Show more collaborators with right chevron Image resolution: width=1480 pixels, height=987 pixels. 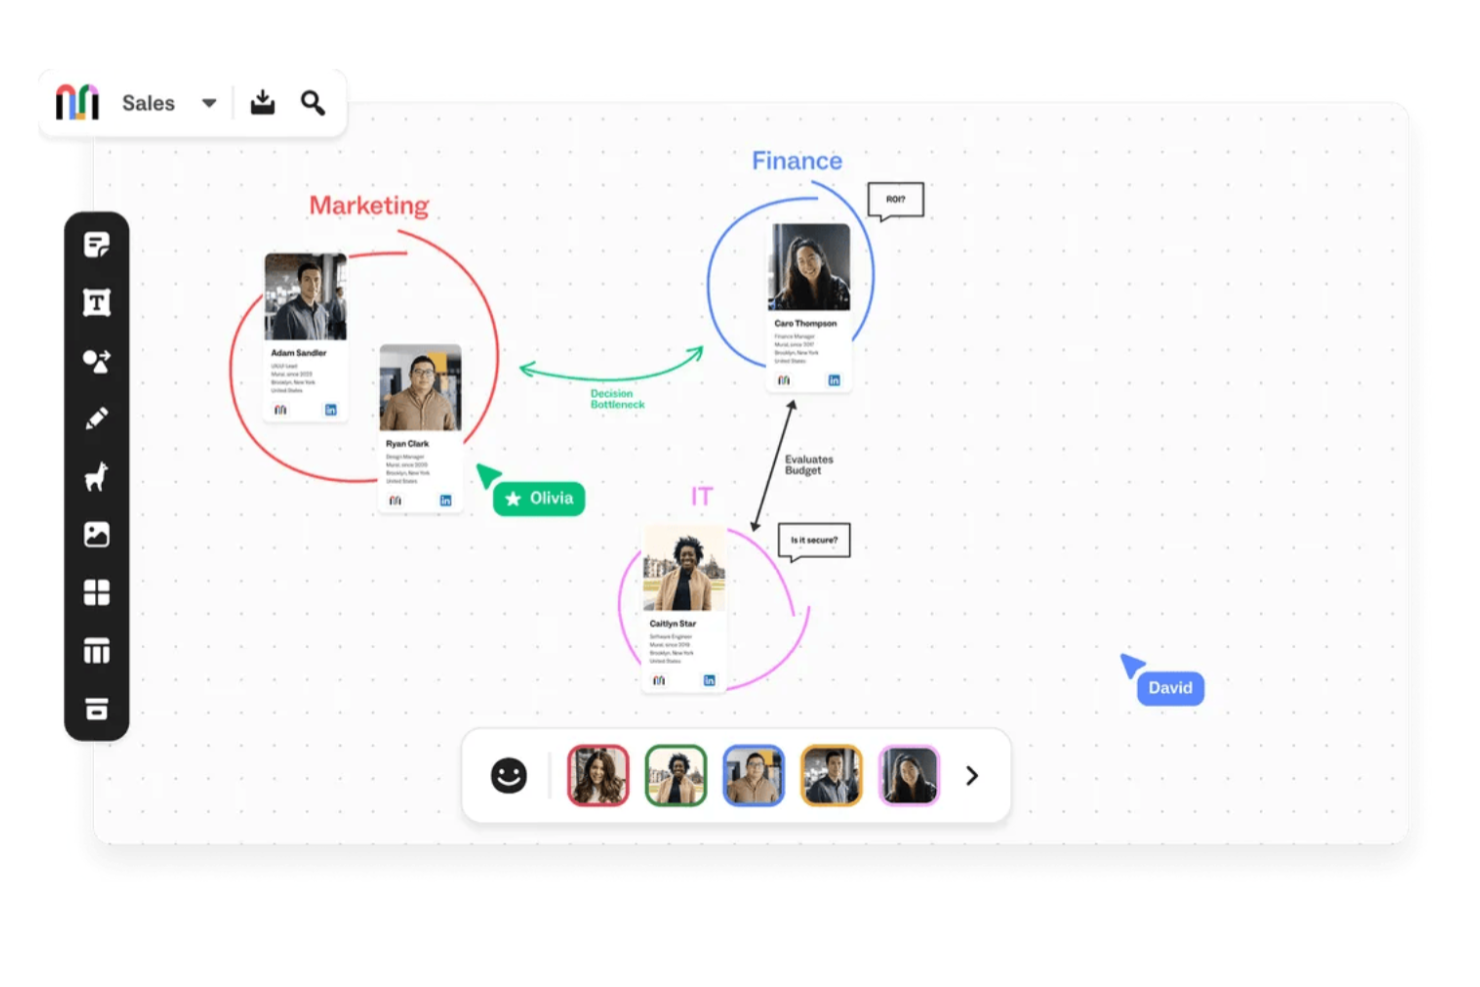(972, 776)
